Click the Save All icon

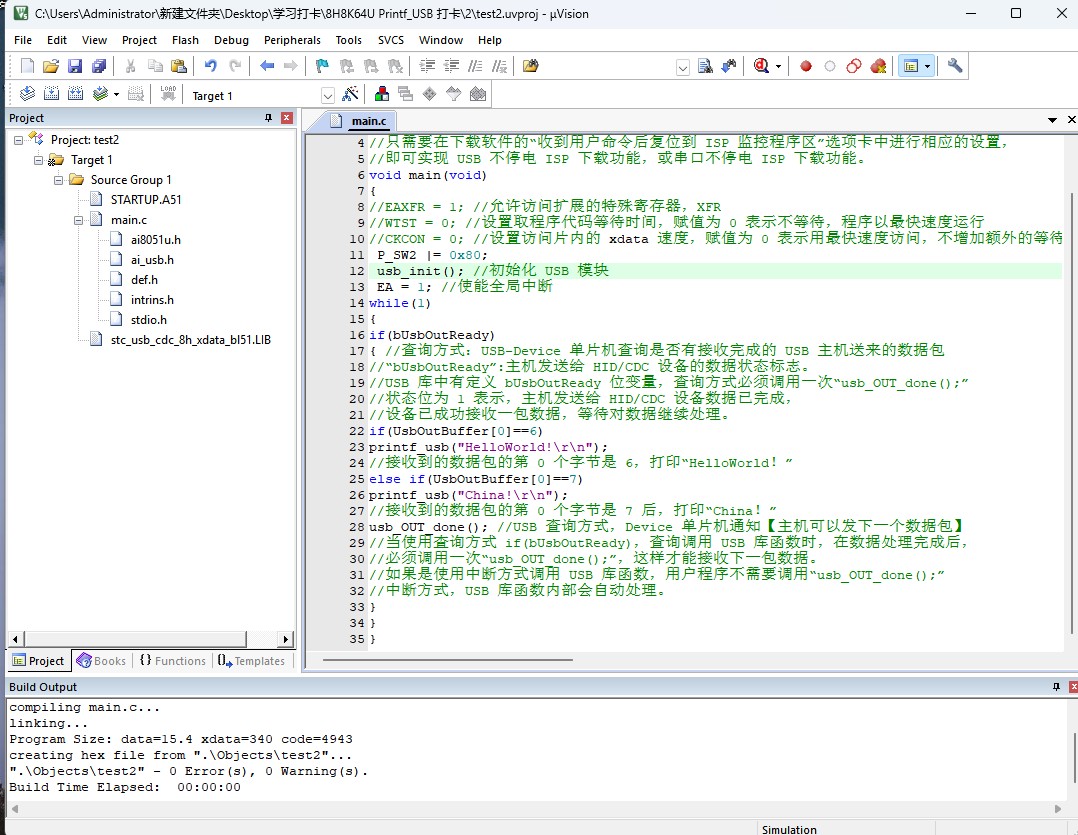pyautogui.click(x=99, y=66)
